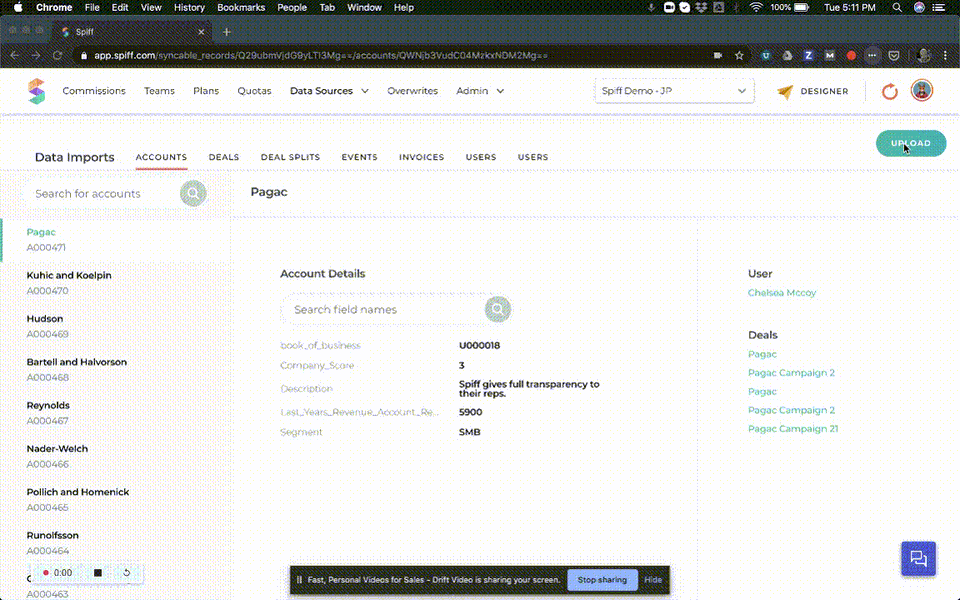Click the Z extension icon
960x600 pixels.
click(x=808, y=55)
